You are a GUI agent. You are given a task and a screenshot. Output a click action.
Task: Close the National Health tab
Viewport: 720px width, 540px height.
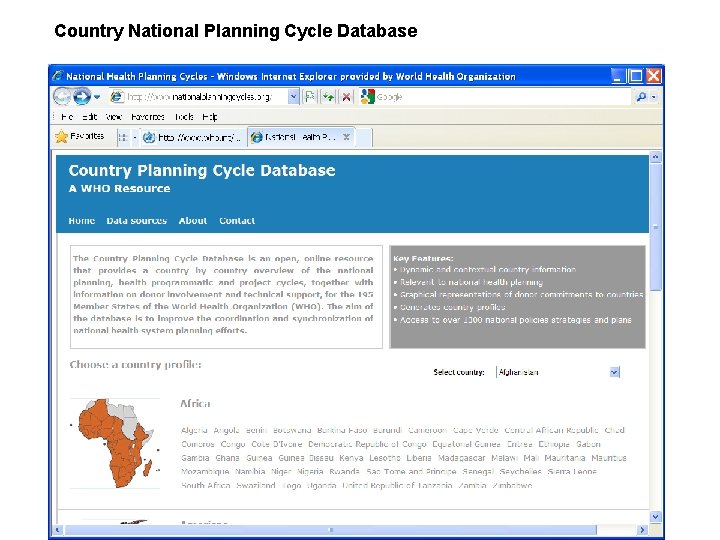pyautogui.click(x=347, y=137)
